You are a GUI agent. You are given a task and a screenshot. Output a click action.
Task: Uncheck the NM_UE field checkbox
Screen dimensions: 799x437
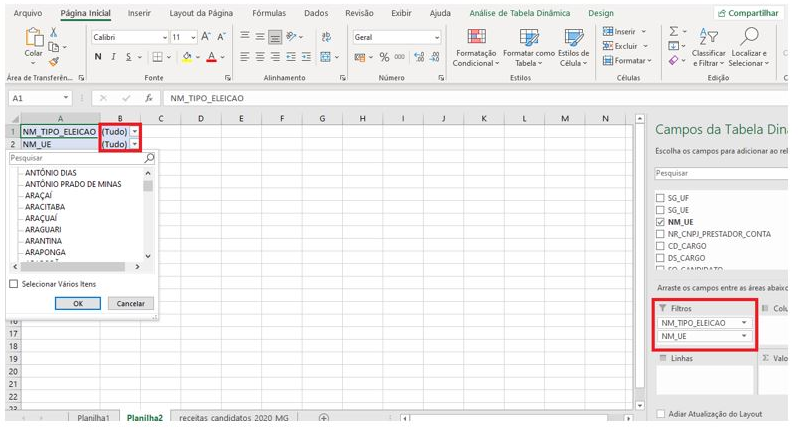(x=660, y=222)
